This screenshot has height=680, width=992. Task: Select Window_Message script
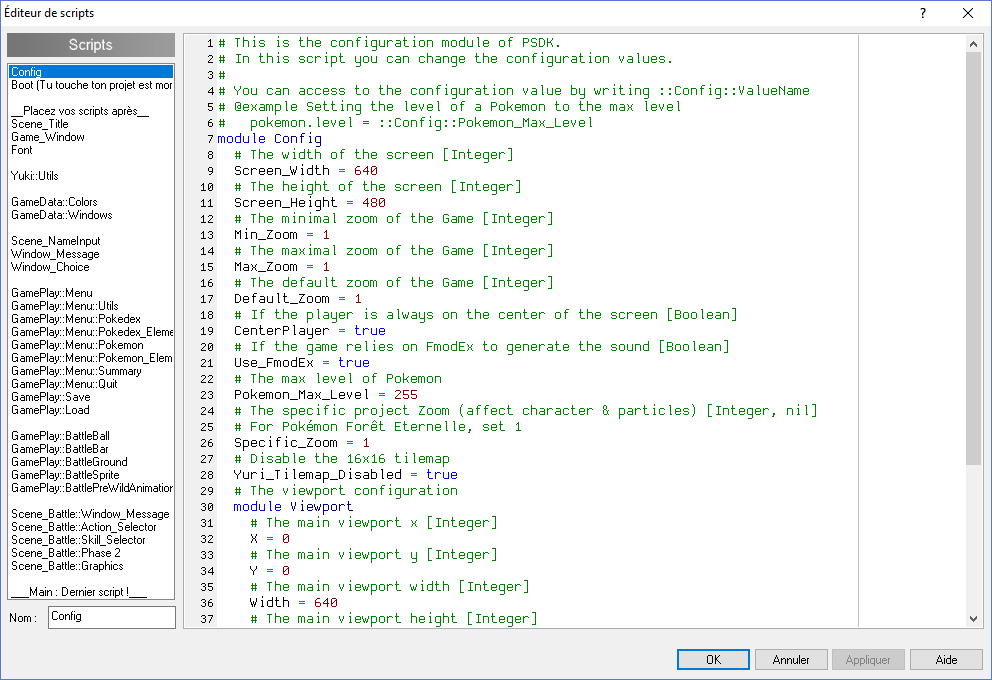click(x=91, y=254)
